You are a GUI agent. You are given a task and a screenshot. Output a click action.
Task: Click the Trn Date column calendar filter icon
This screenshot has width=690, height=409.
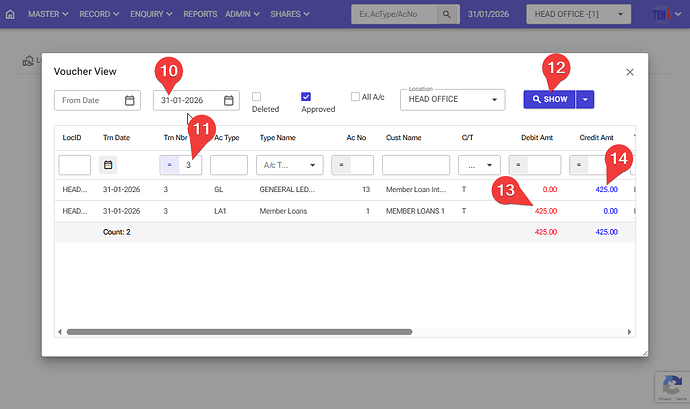[108, 165]
